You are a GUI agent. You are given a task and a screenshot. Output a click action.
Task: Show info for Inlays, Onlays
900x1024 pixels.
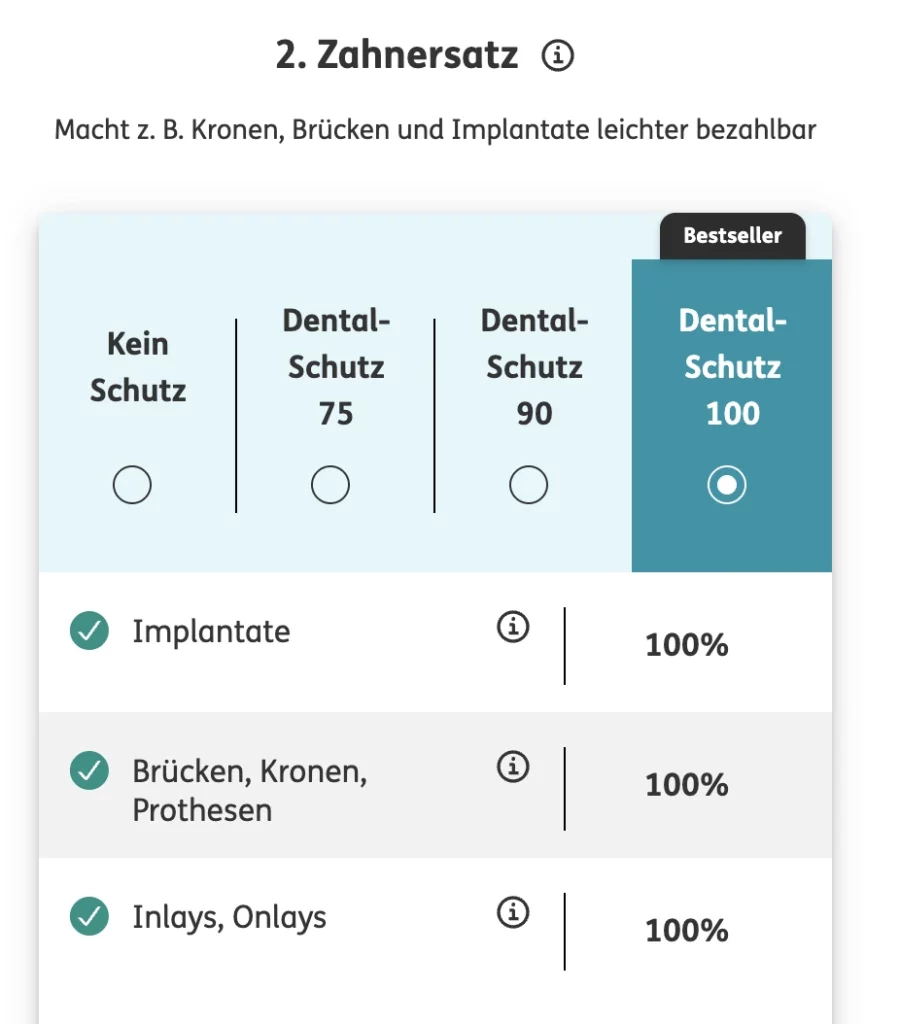tap(513, 912)
